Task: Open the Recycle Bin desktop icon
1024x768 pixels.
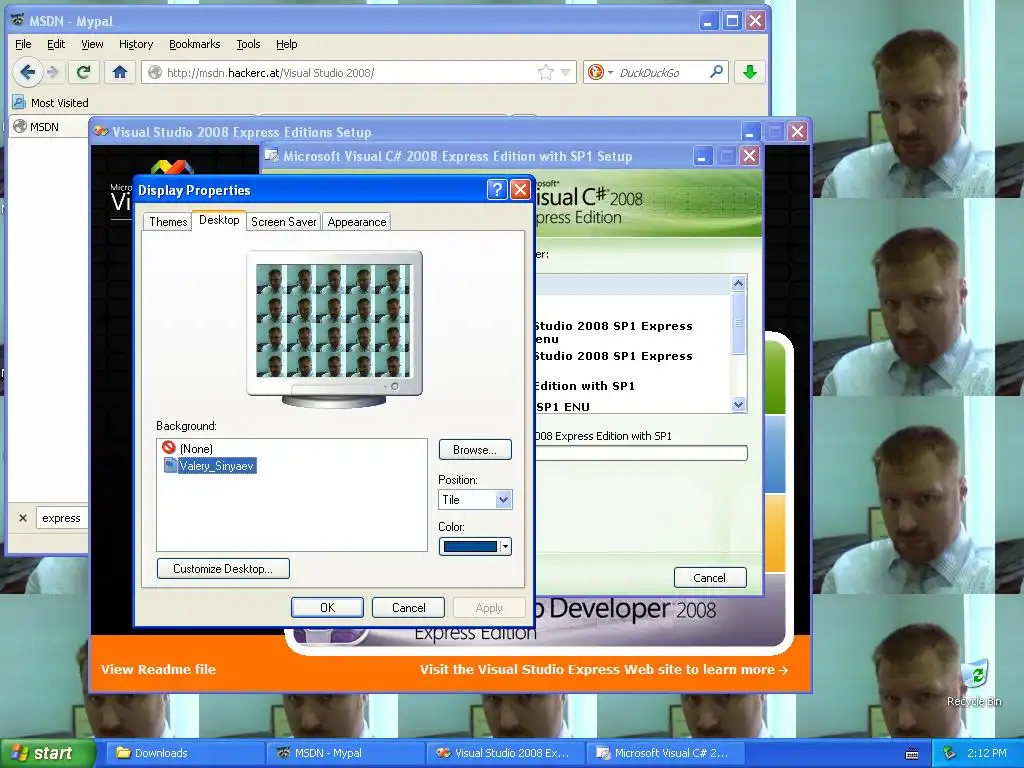Action: [974, 682]
